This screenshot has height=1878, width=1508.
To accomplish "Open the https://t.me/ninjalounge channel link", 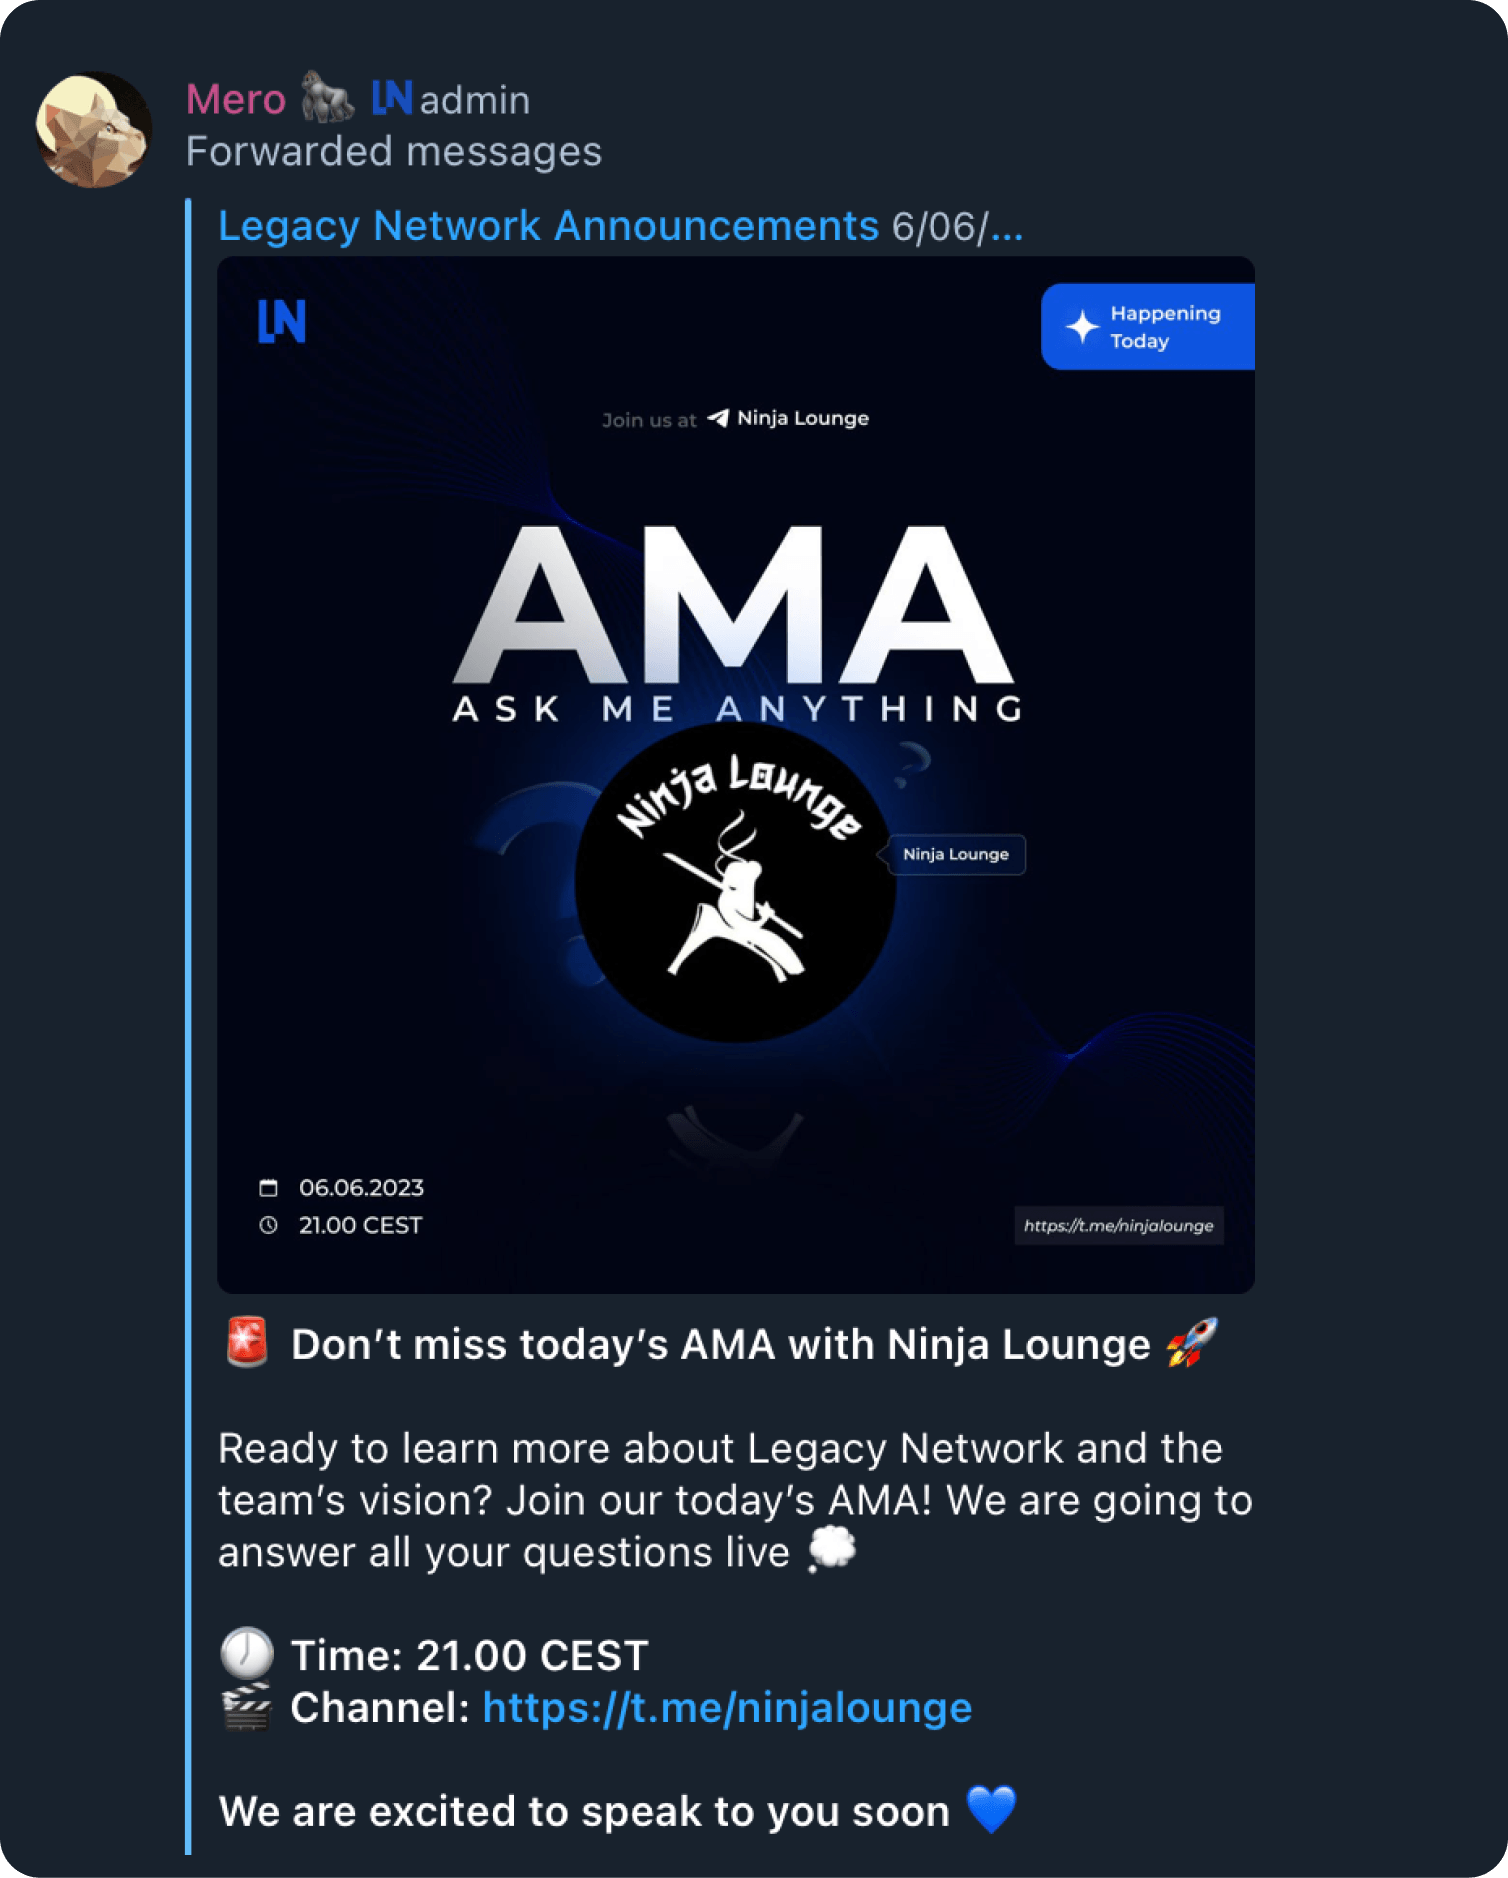I will (727, 1707).
